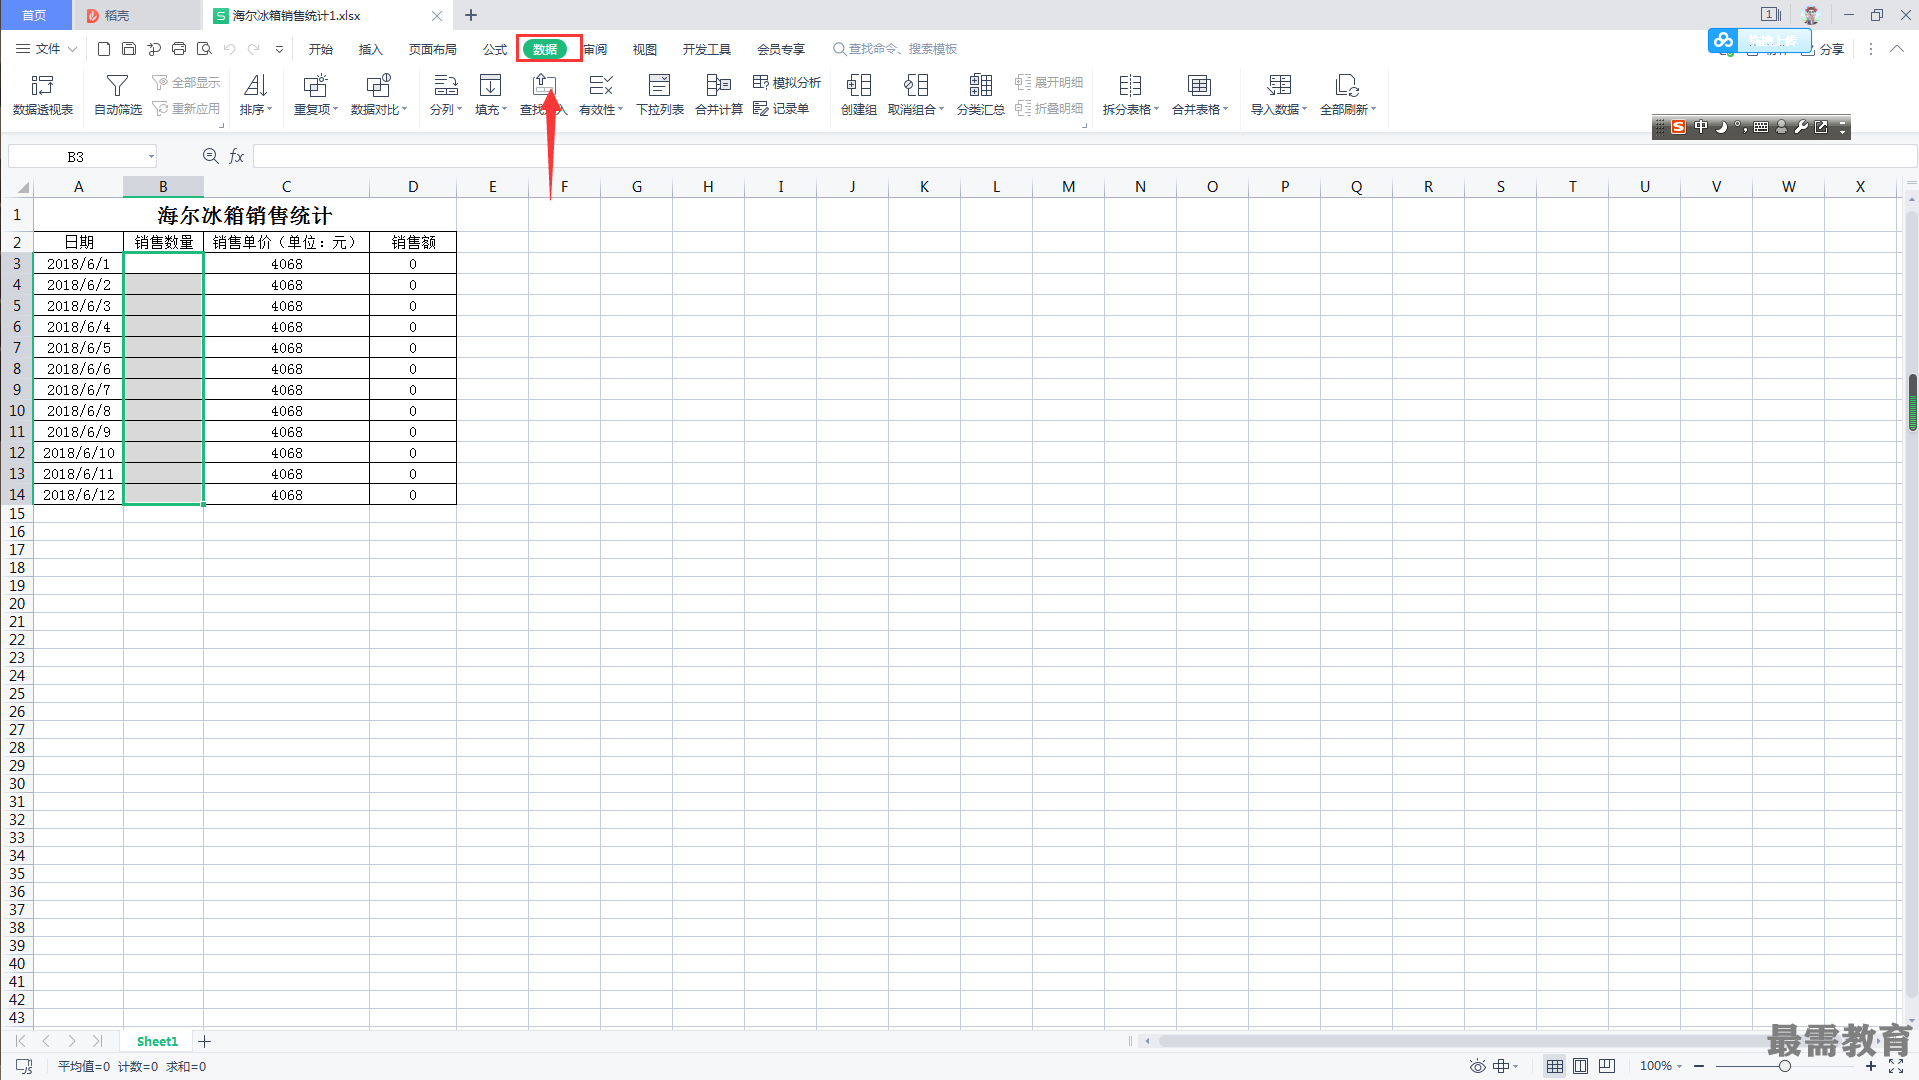Image resolution: width=1919 pixels, height=1080 pixels.
Task: Click the eye protection mode icon in status bar
Action: (1477, 1066)
